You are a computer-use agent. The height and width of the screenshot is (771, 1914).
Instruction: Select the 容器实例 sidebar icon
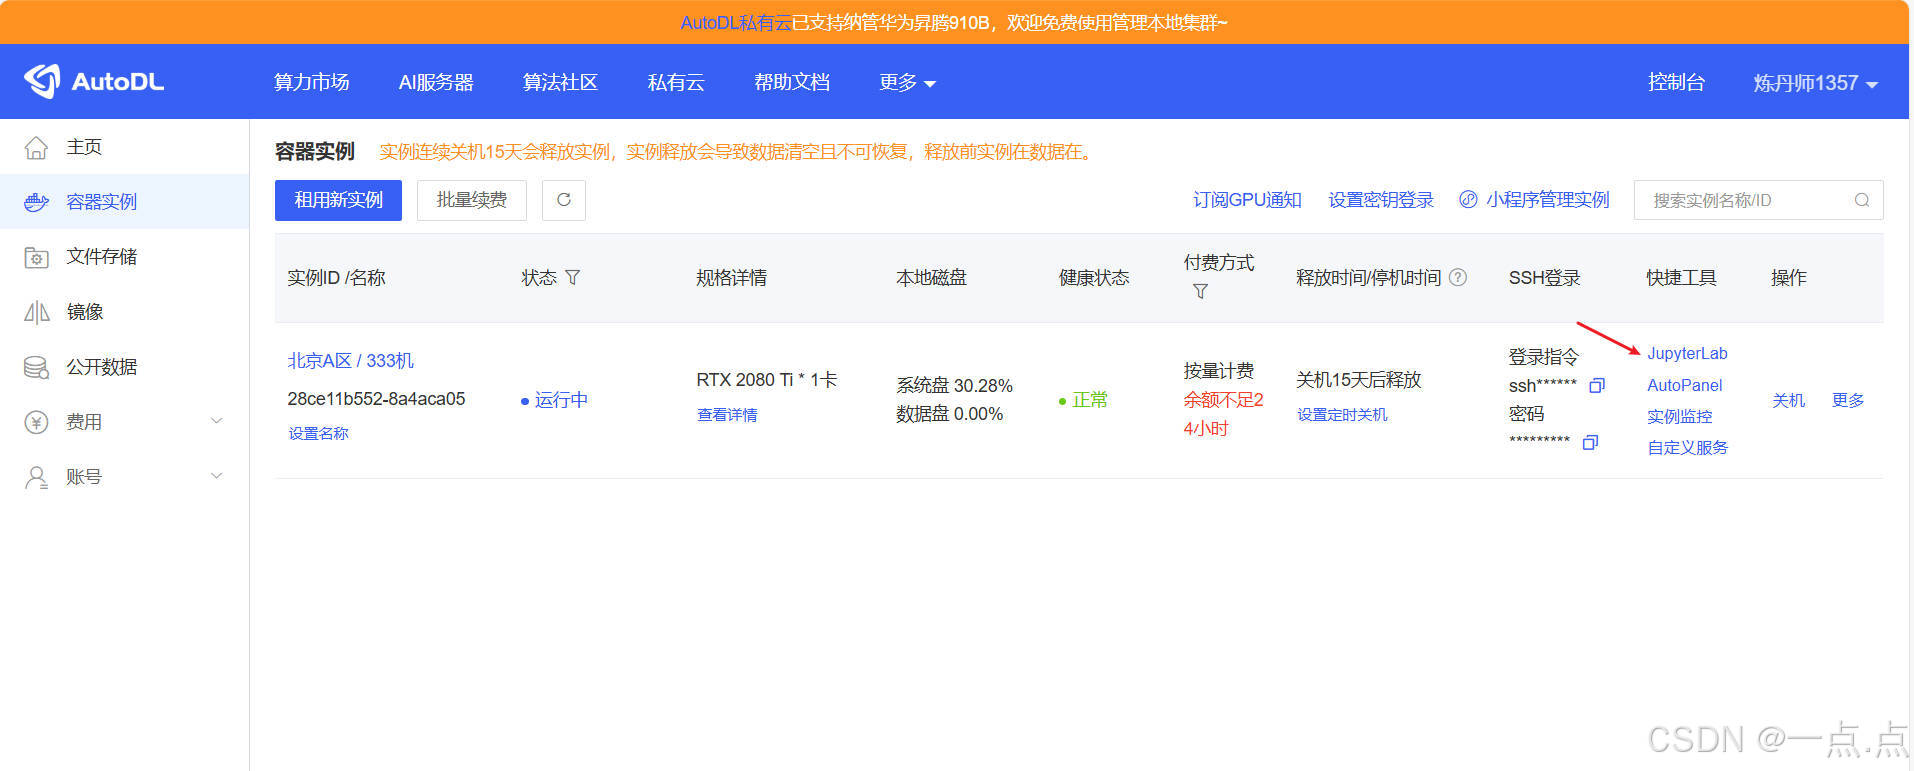point(36,202)
